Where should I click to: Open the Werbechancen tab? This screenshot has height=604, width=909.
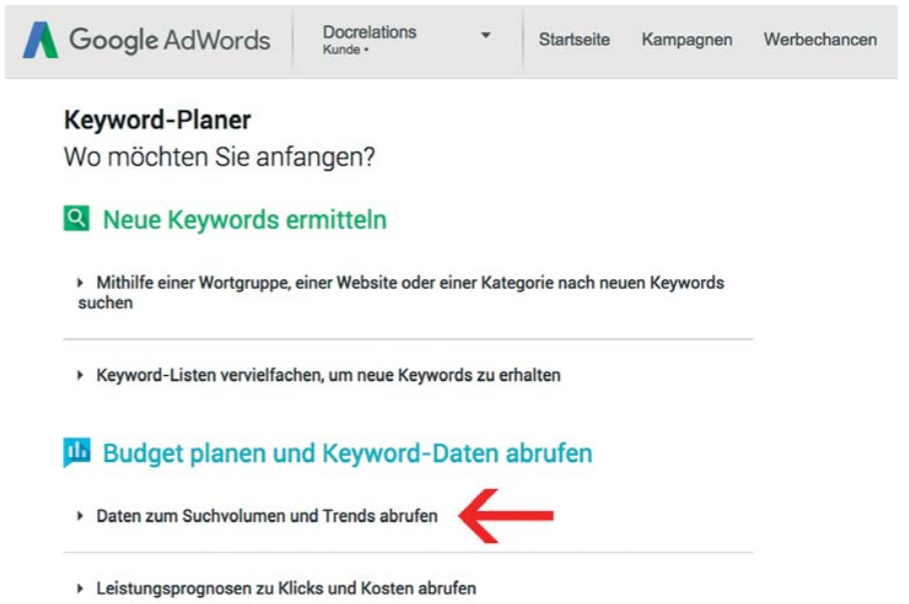click(820, 39)
